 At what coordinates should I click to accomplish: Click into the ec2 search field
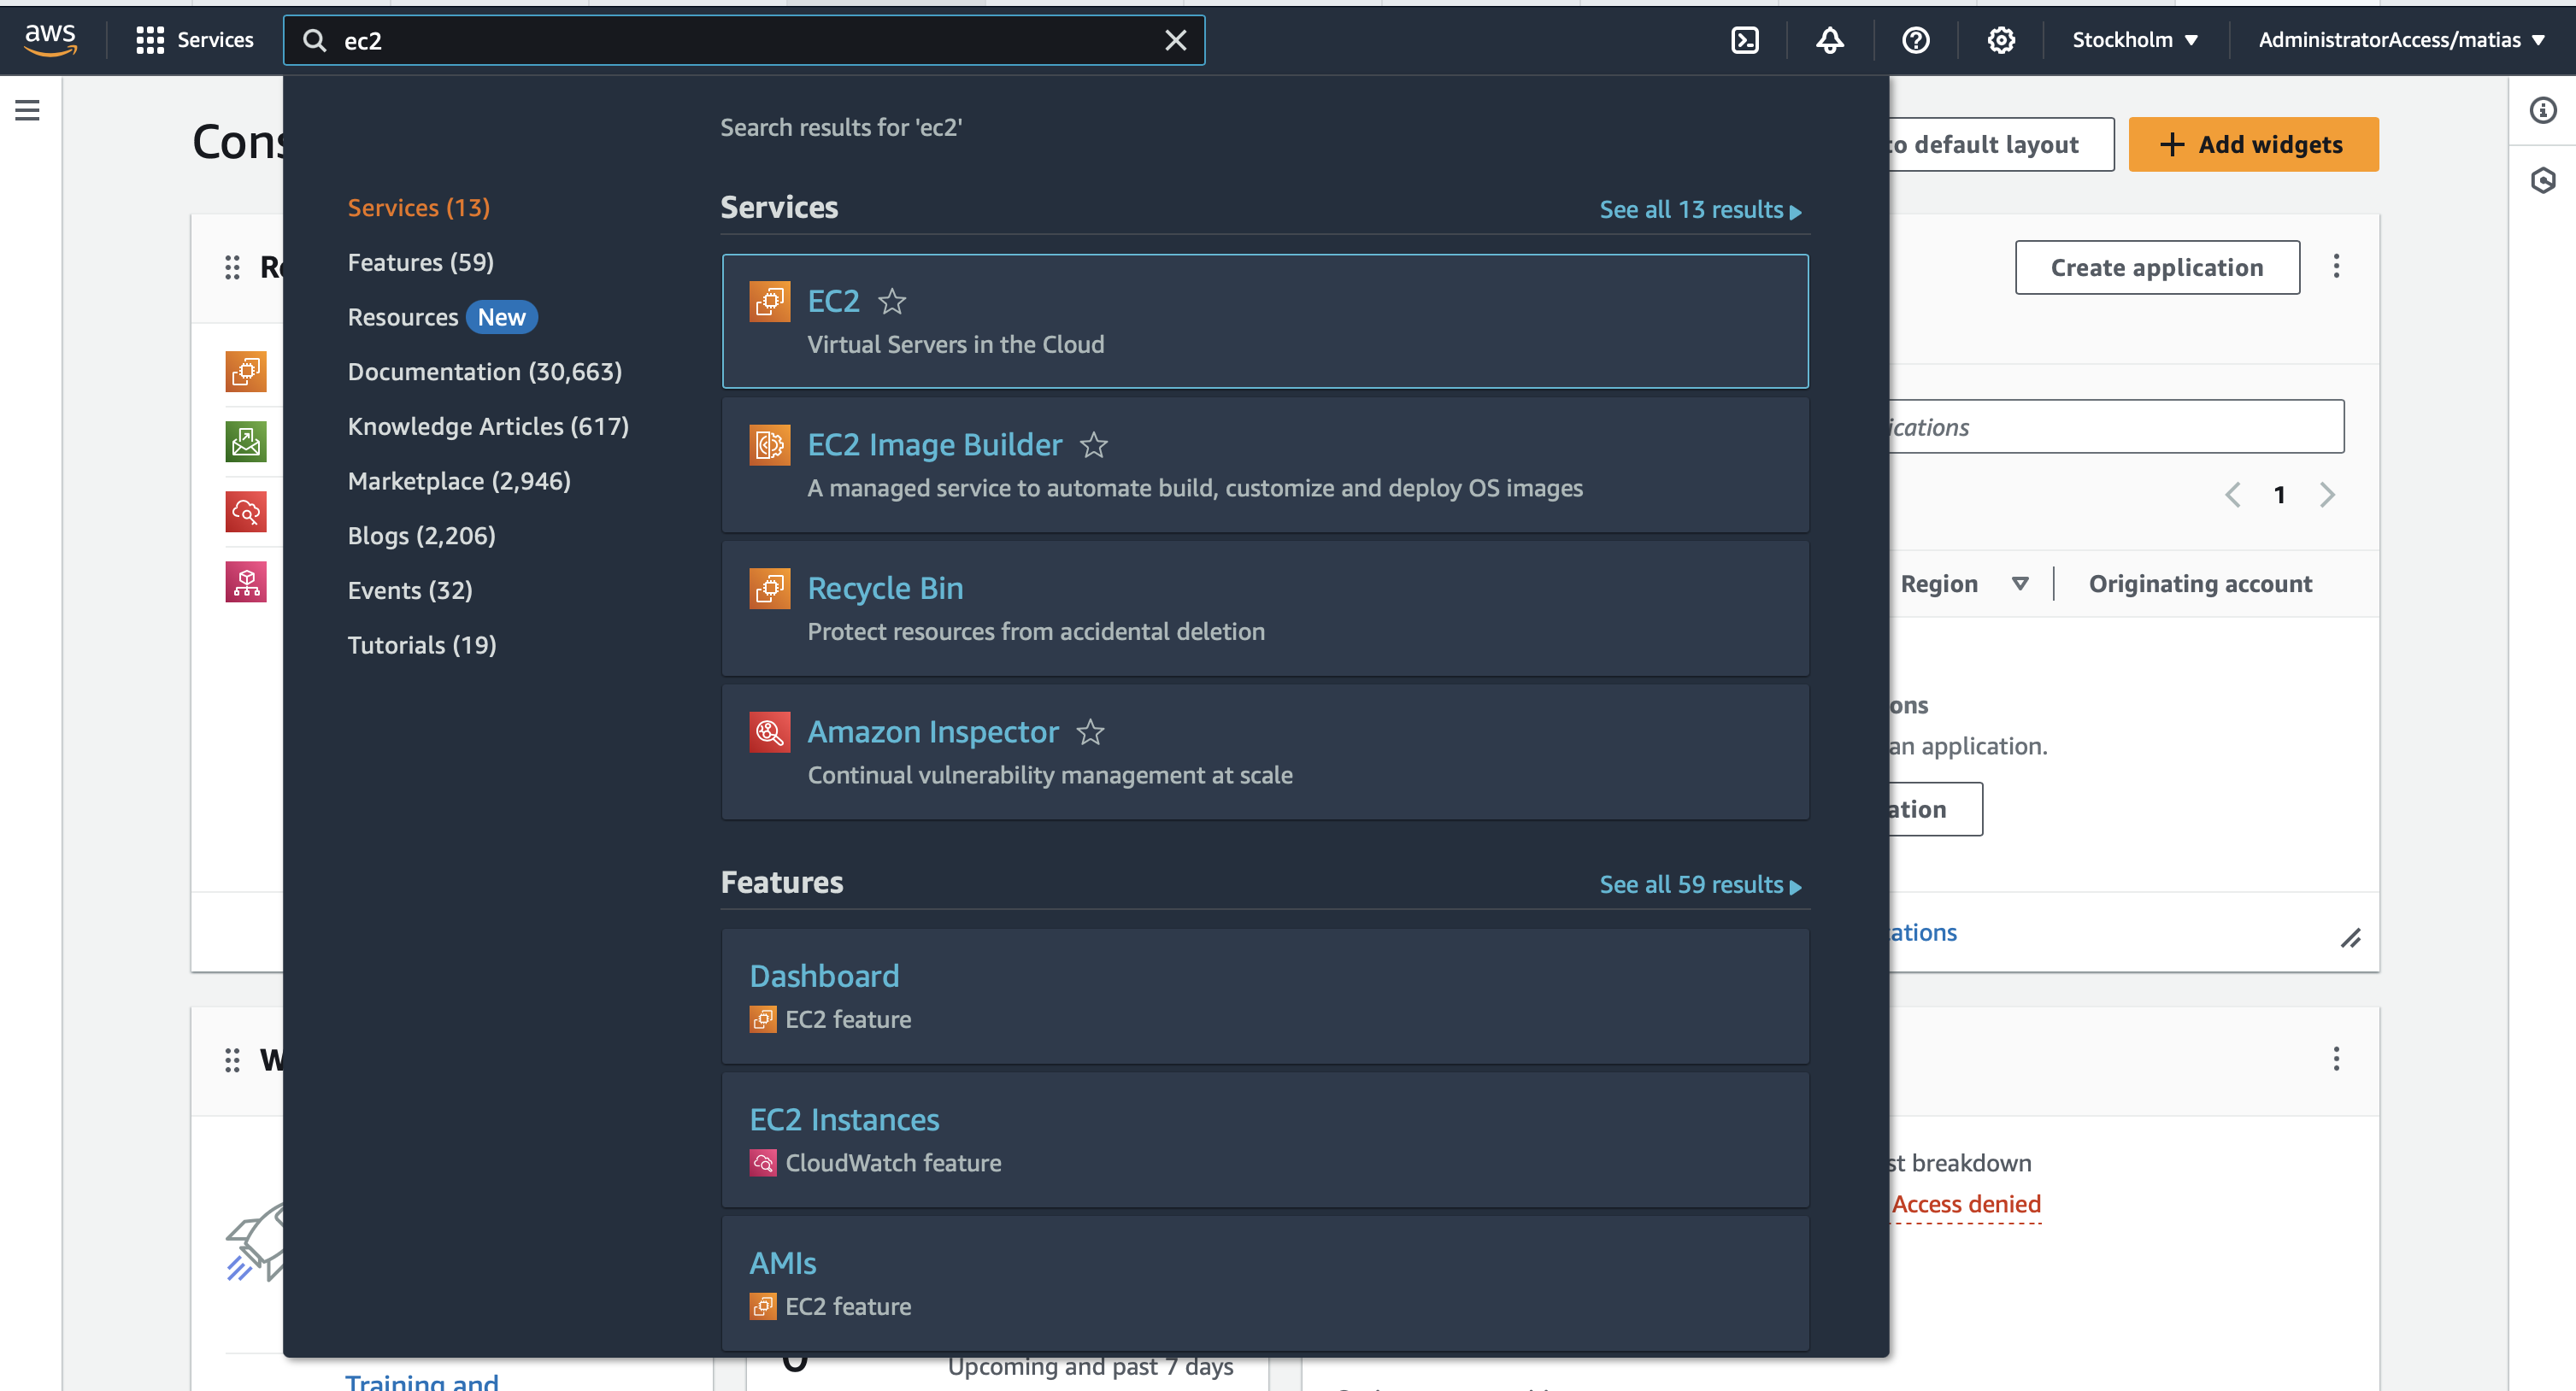point(744,40)
